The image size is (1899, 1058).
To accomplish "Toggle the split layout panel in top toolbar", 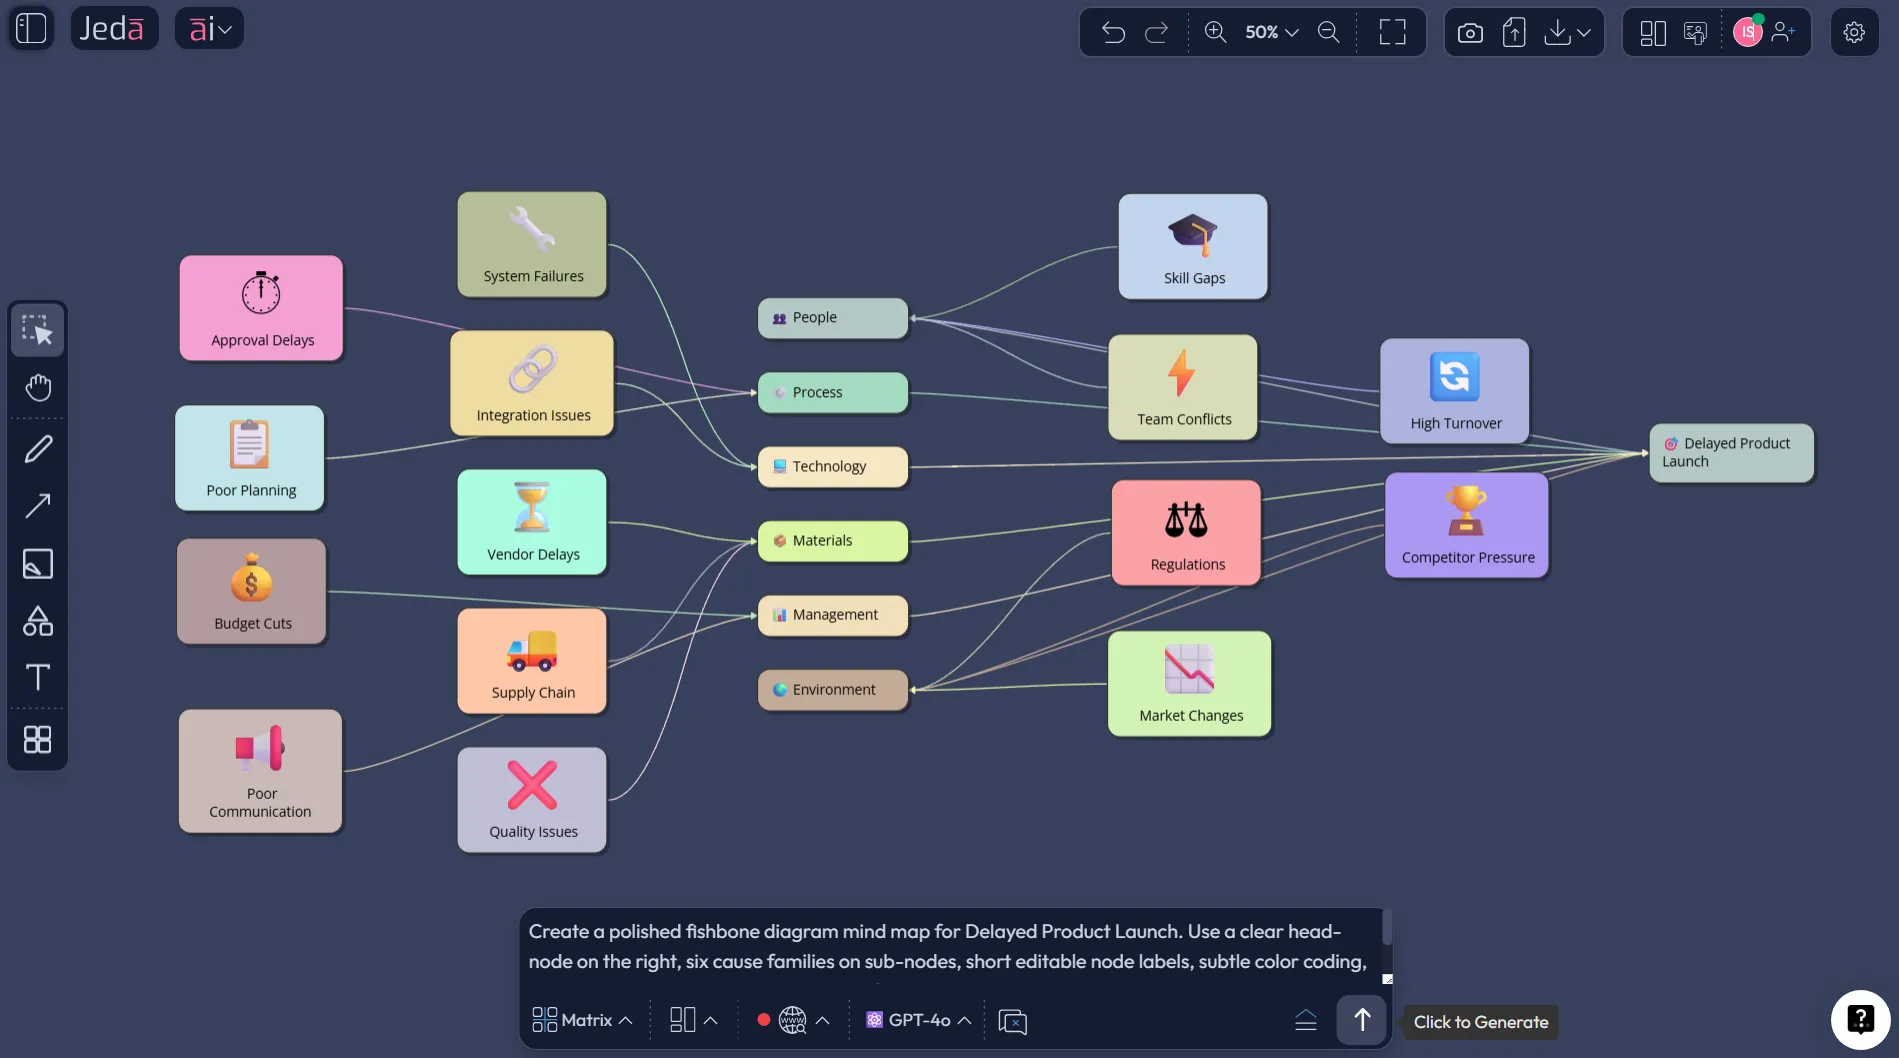I will [1653, 33].
